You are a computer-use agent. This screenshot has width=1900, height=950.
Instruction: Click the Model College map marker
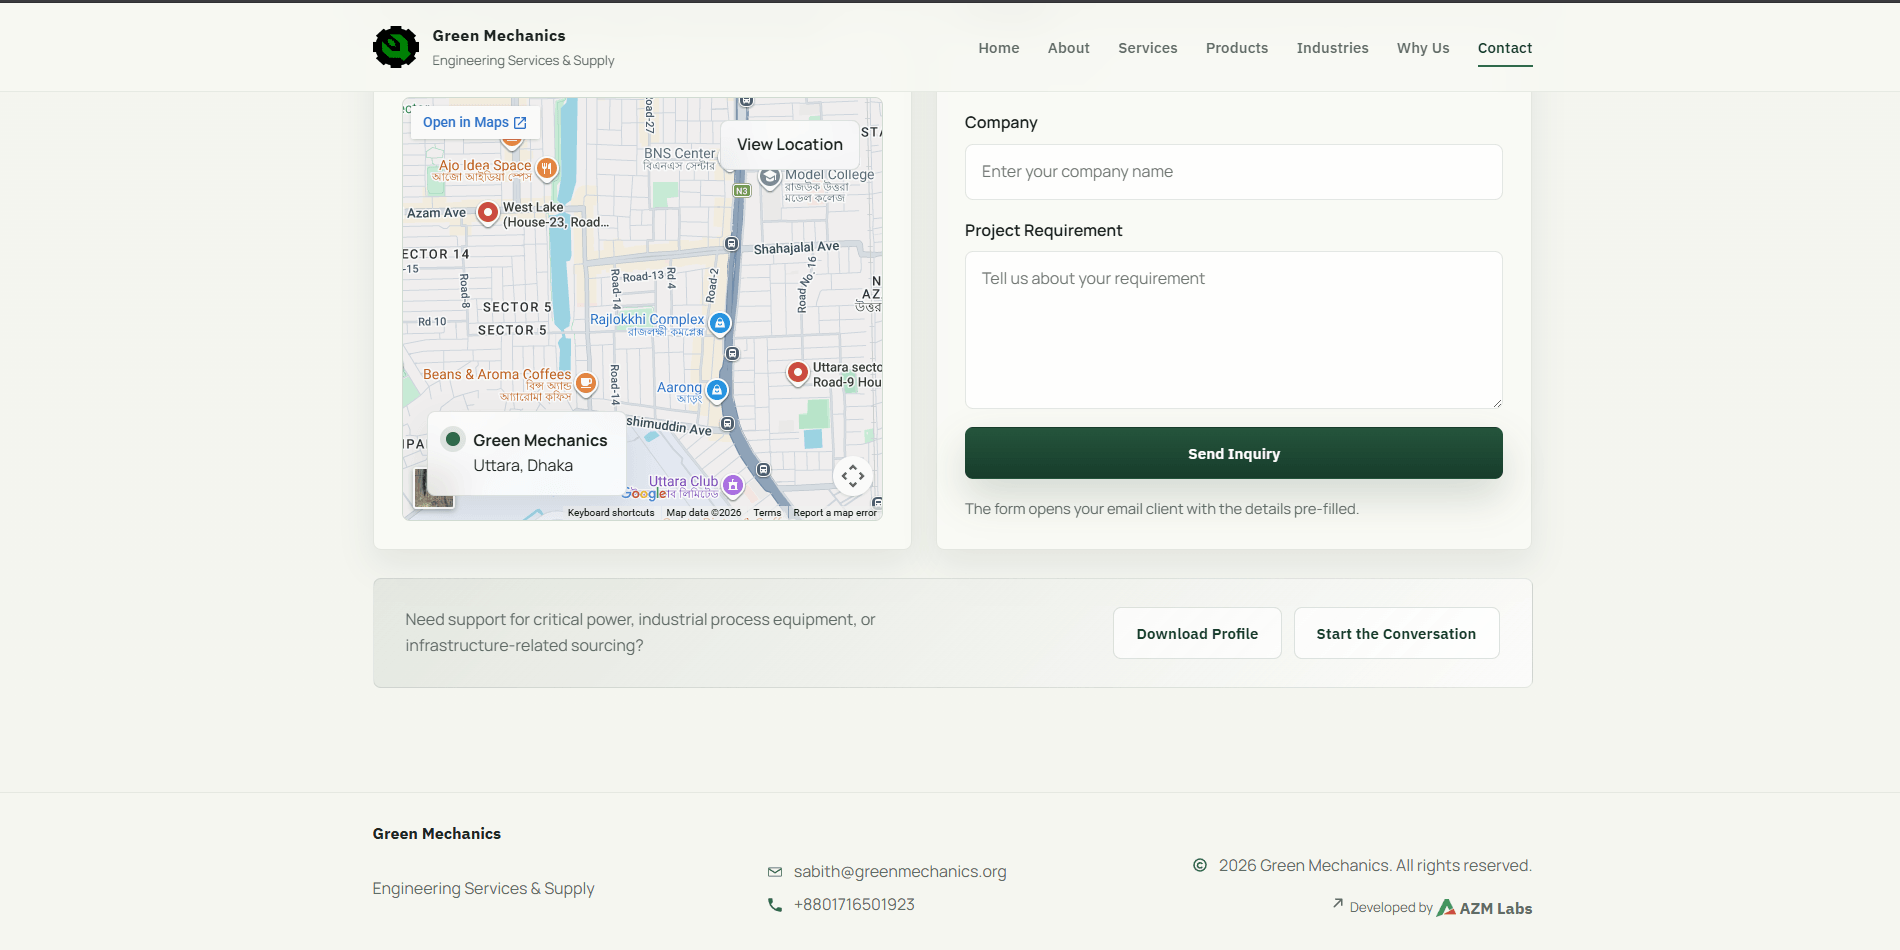(x=770, y=178)
